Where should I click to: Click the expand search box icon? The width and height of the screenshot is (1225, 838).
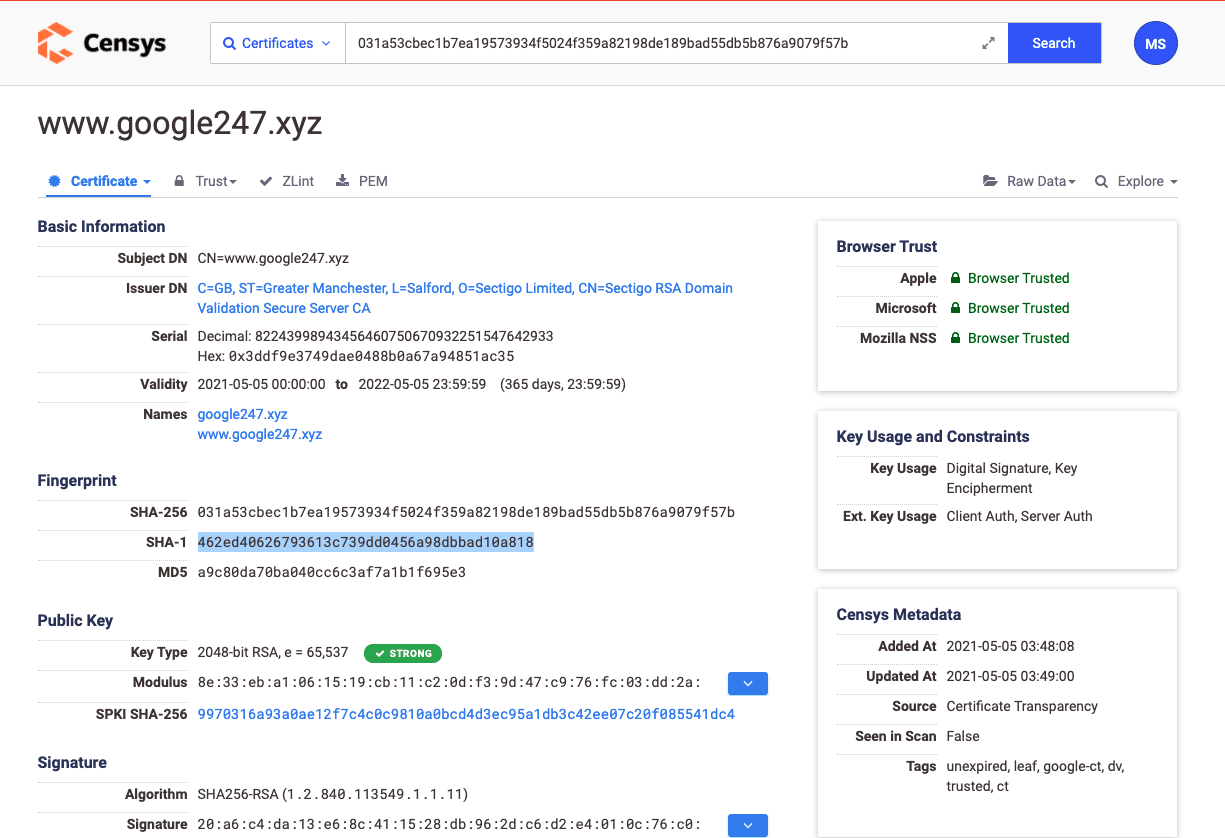(x=988, y=43)
